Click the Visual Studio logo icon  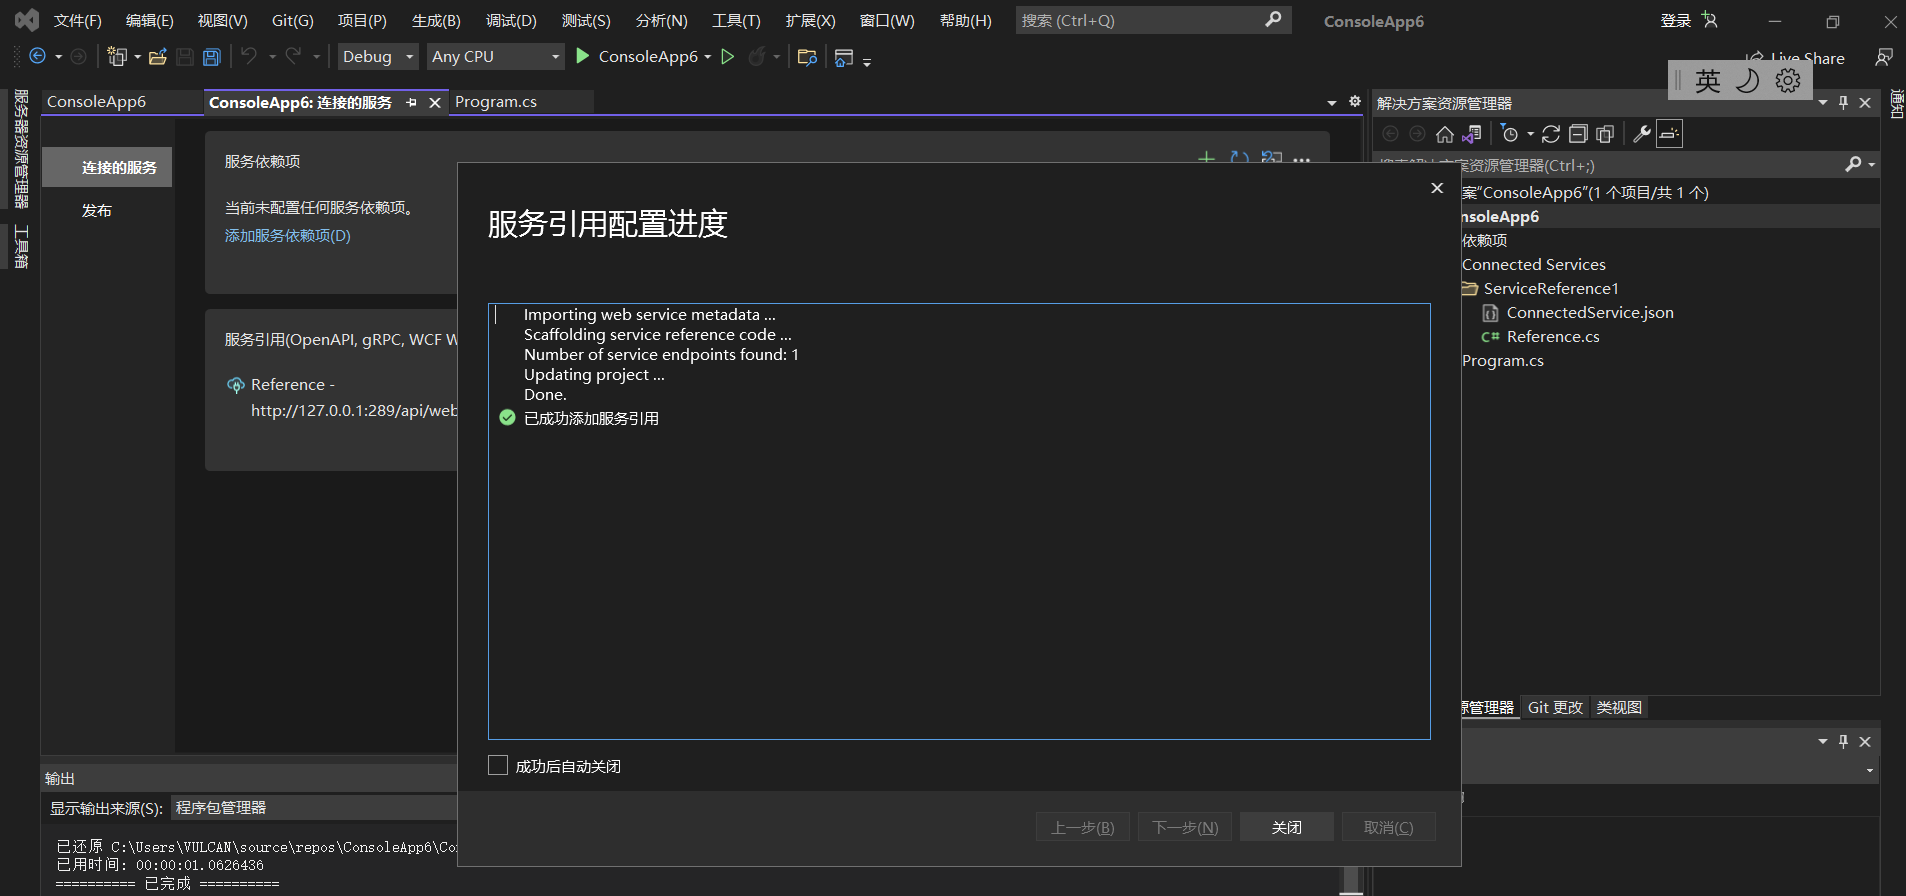[27, 20]
